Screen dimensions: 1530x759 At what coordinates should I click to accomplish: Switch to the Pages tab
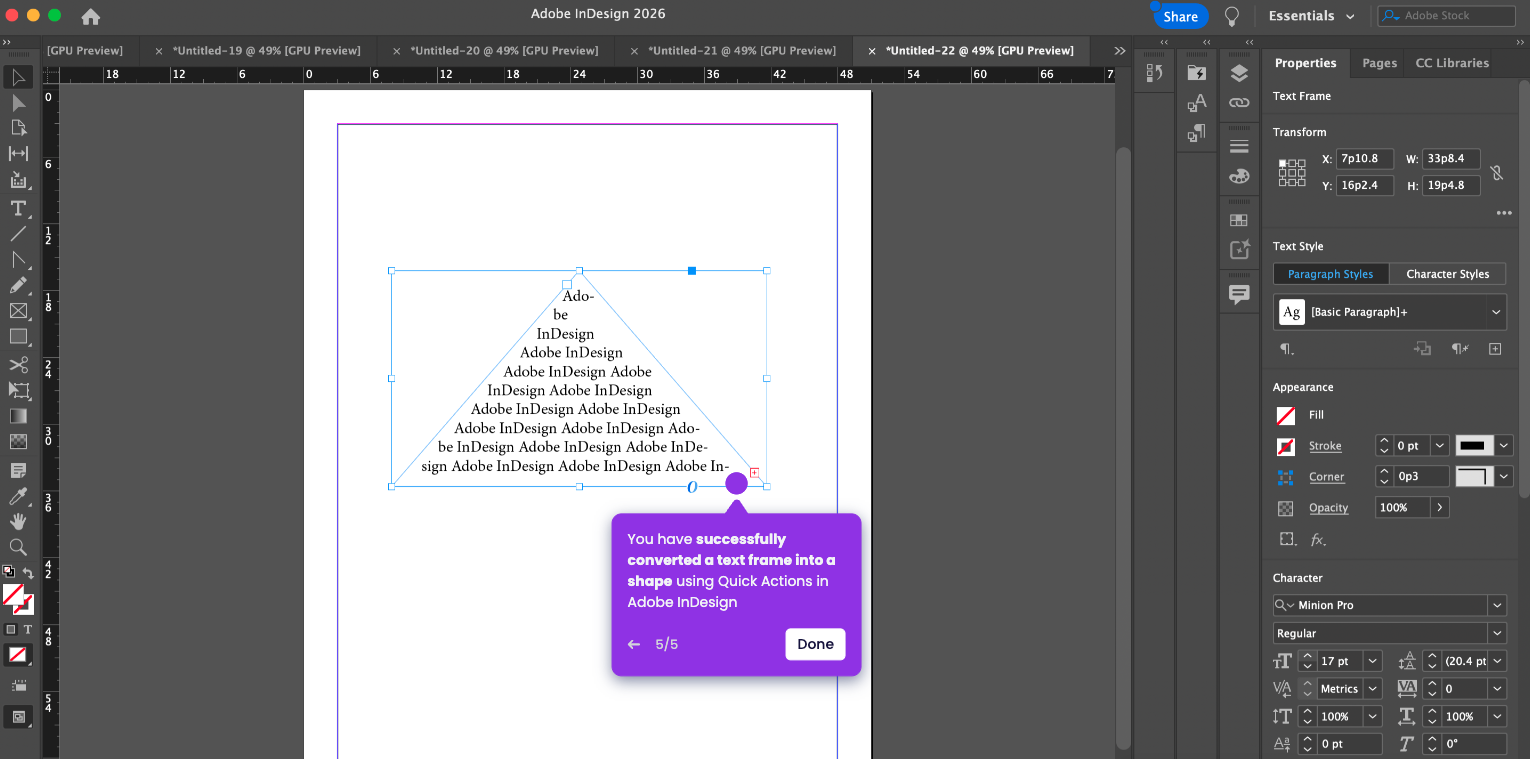(x=1379, y=63)
